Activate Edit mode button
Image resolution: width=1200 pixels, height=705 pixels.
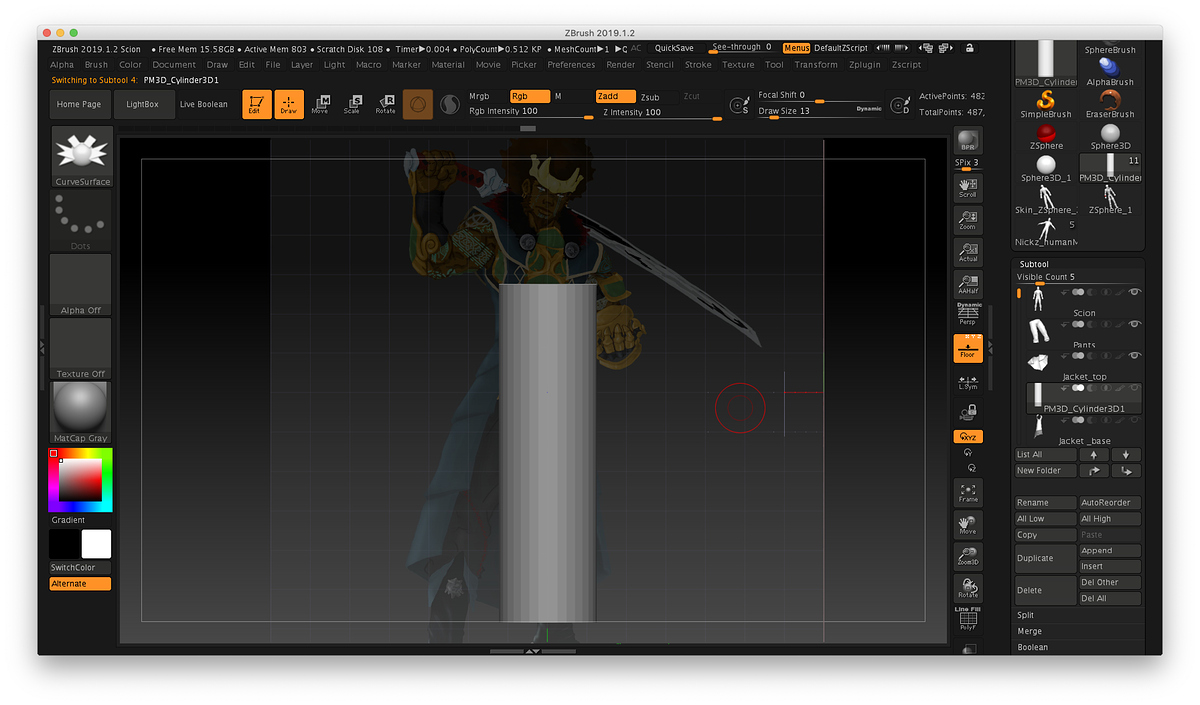click(x=257, y=104)
